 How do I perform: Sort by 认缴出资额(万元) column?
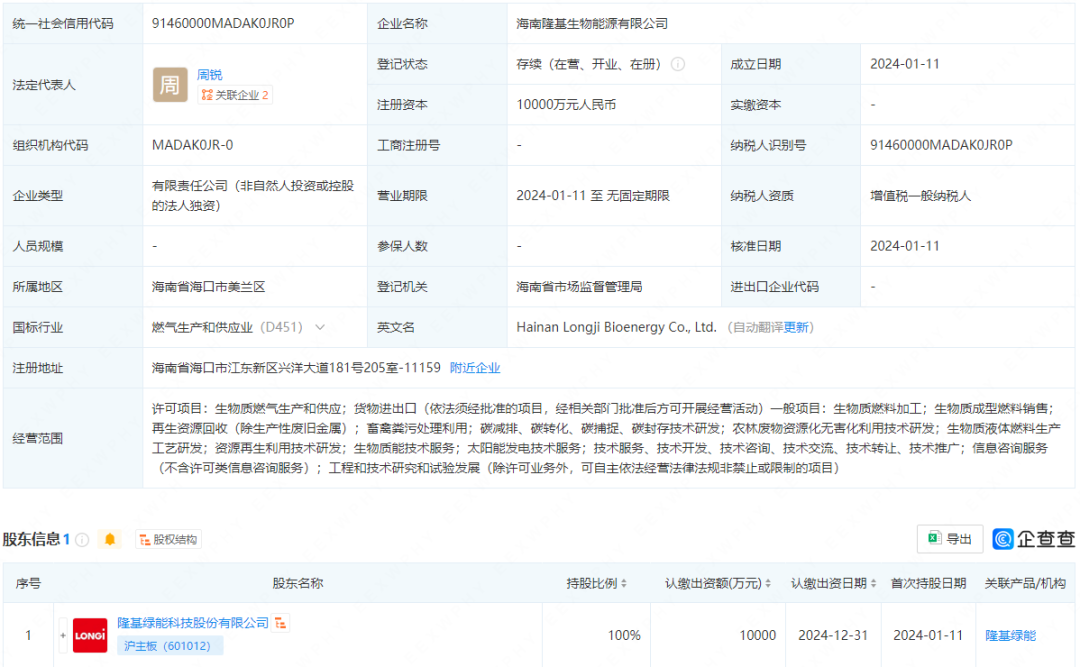[x=719, y=583]
